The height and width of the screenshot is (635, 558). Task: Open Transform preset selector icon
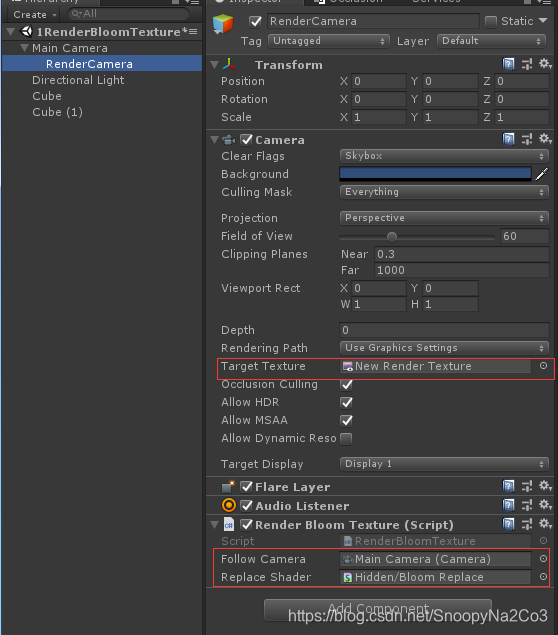tap(527, 64)
